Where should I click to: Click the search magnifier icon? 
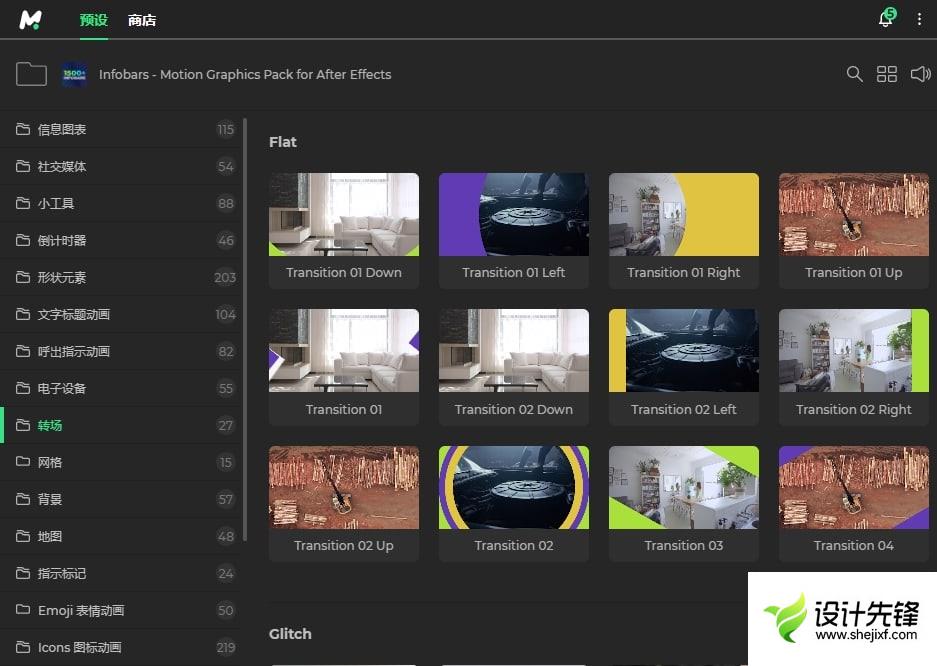(854, 74)
